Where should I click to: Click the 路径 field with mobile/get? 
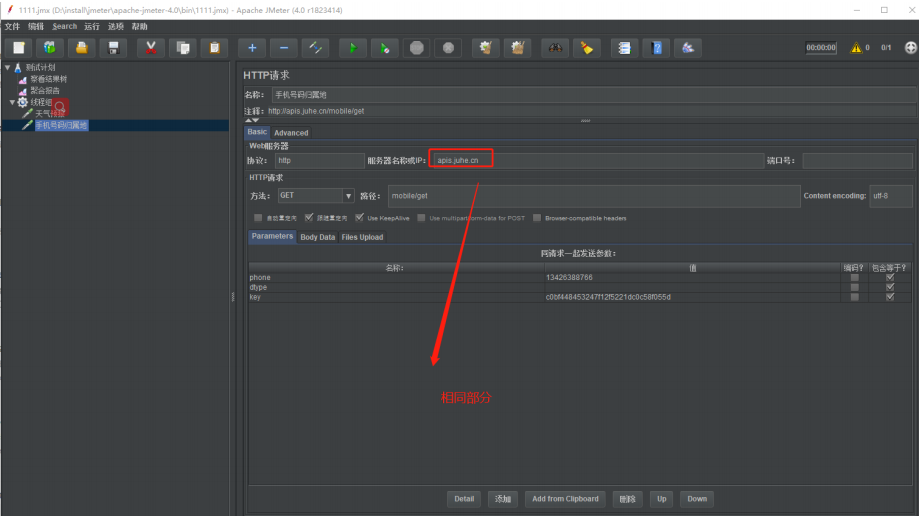594,196
